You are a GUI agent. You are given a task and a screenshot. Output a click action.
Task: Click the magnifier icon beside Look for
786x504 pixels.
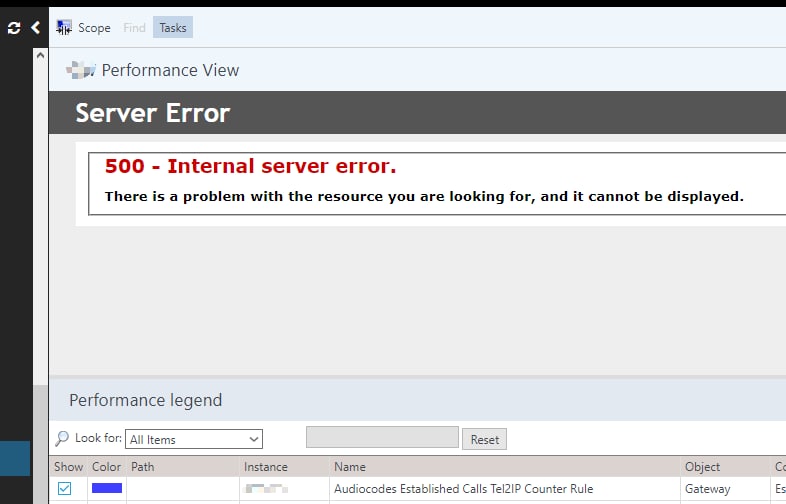pyautogui.click(x=62, y=439)
